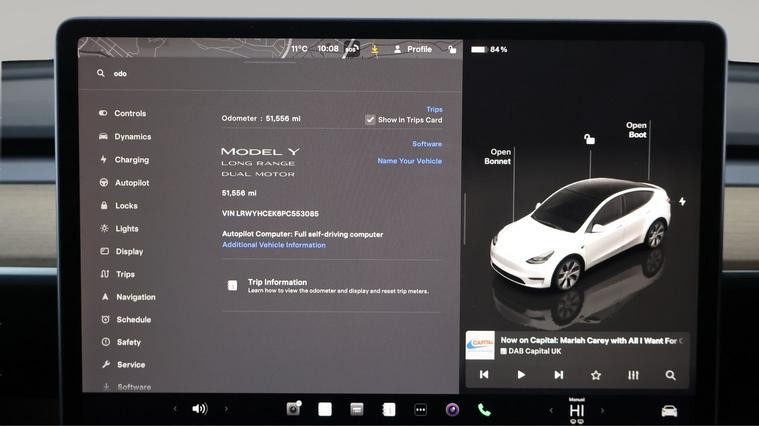Open the audio equalizer settings icon
This screenshot has height=426, width=759.
633,375
